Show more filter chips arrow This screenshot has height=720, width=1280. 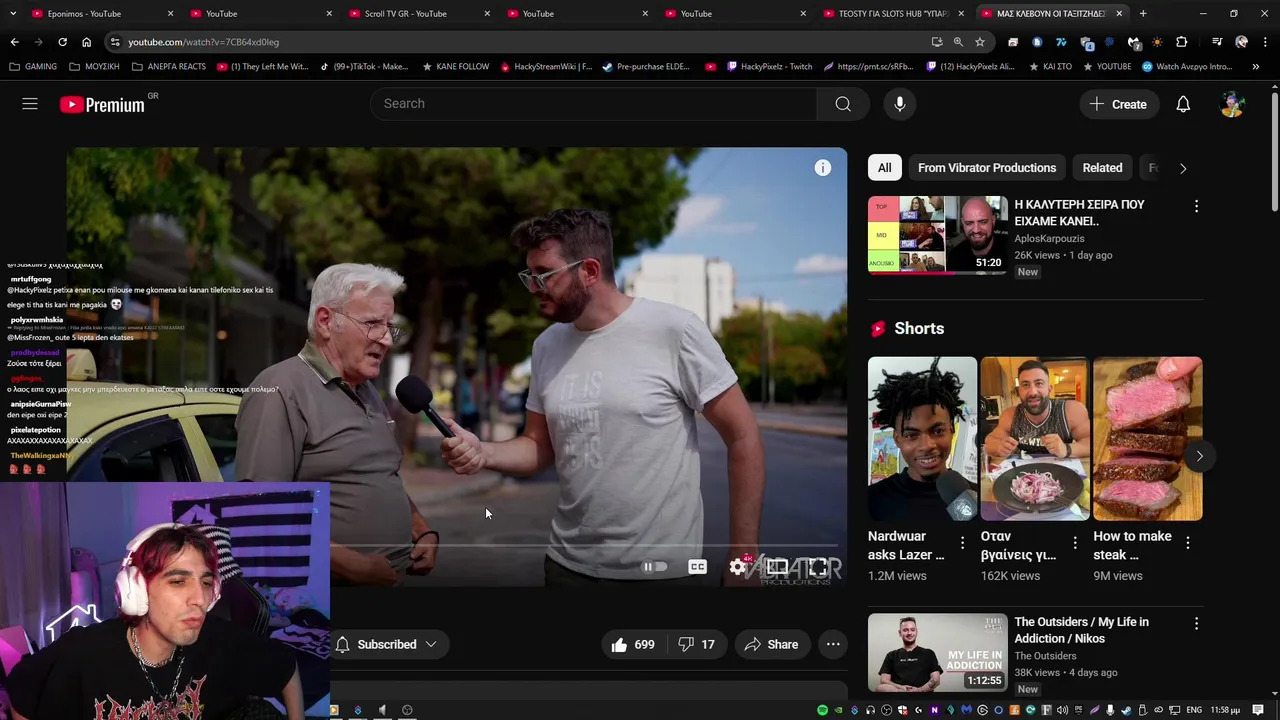[x=1183, y=168]
